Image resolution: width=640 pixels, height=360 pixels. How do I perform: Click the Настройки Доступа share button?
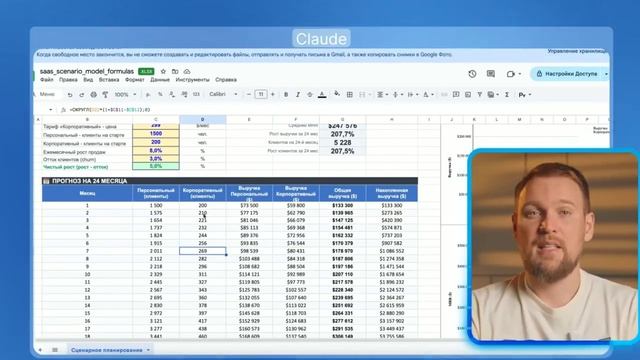(x=567, y=74)
